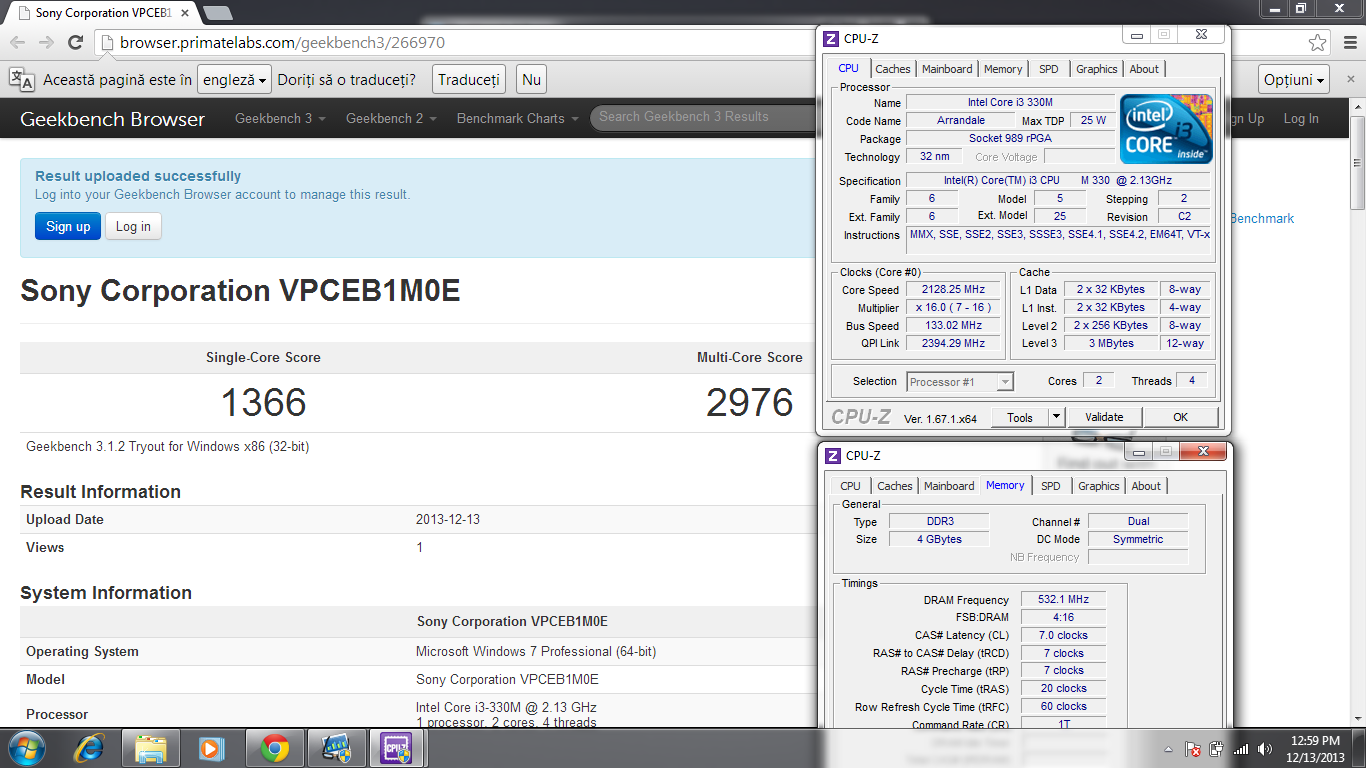Click the battery power tray icon

coord(1217,749)
